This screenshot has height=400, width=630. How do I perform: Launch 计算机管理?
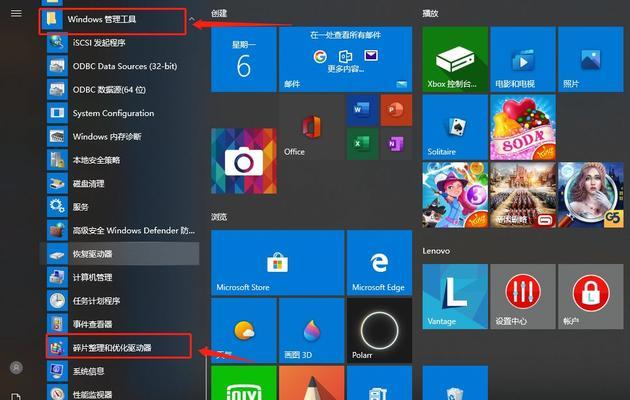tap(121, 277)
